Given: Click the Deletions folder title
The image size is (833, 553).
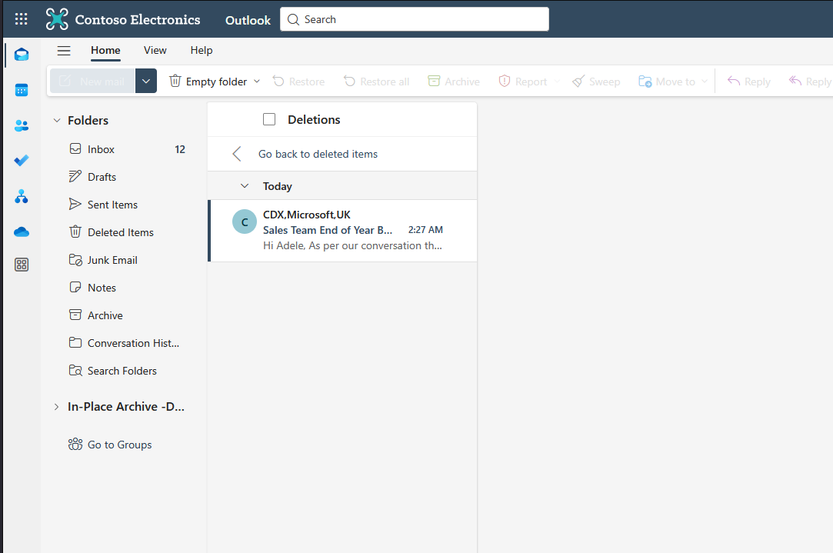Looking at the screenshot, I should pyautogui.click(x=314, y=120).
